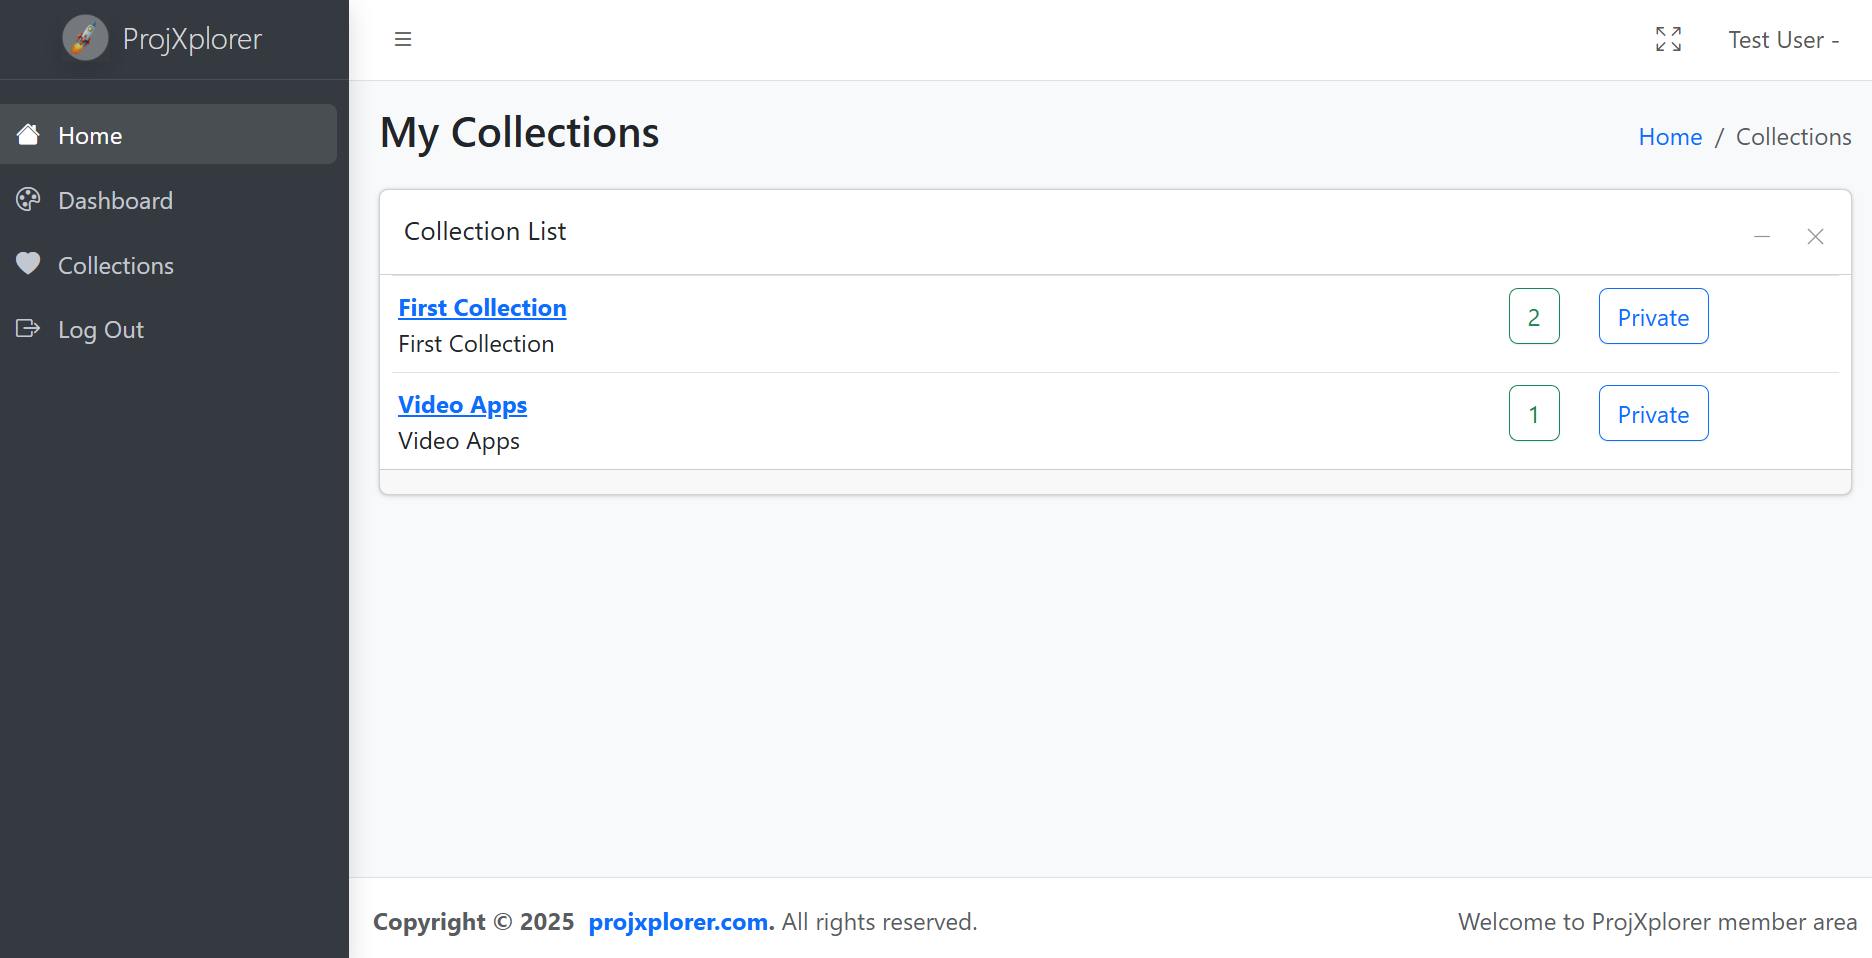
Task: Open the First Collection link
Action: 482,308
